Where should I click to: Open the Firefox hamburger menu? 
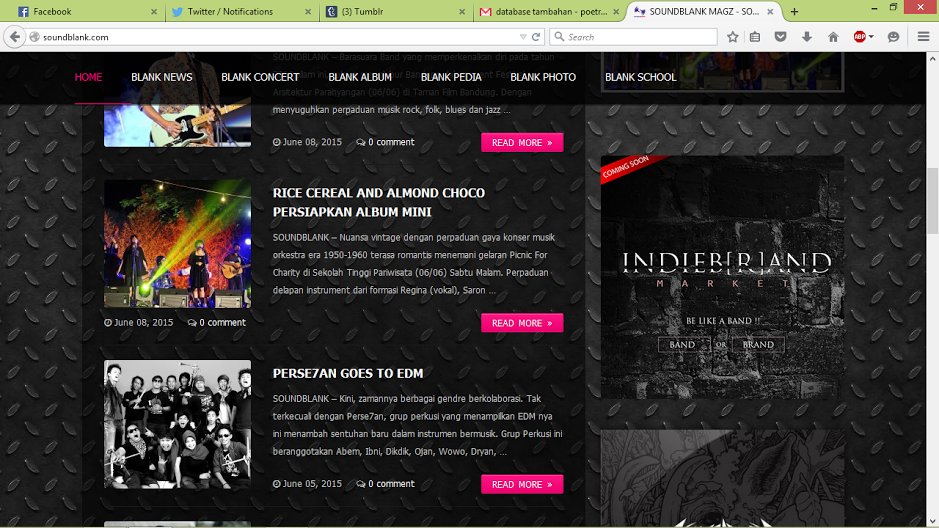[x=923, y=37]
